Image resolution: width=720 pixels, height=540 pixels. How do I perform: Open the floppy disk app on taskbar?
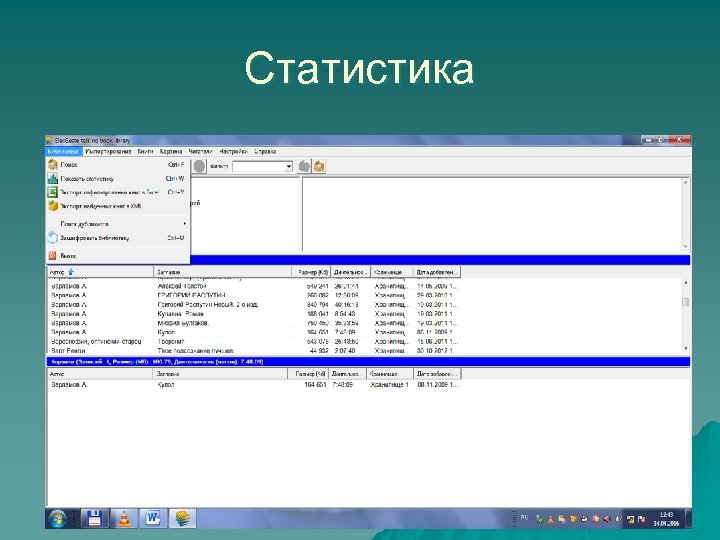pyautogui.click(x=95, y=518)
